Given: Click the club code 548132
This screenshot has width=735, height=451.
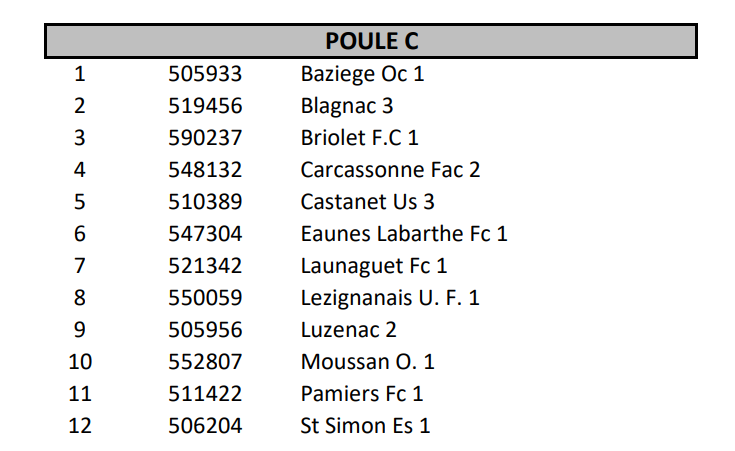Looking at the screenshot, I should 205,170.
